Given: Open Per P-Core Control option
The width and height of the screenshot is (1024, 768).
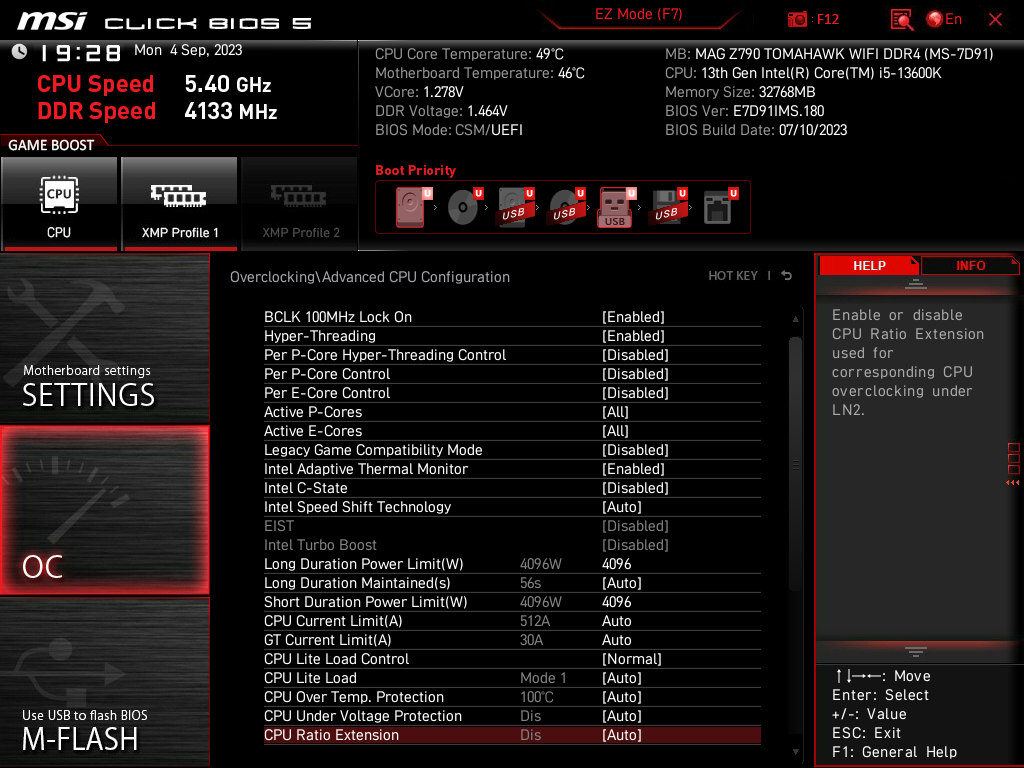Looking at the screenshot, I should (512, 374).
